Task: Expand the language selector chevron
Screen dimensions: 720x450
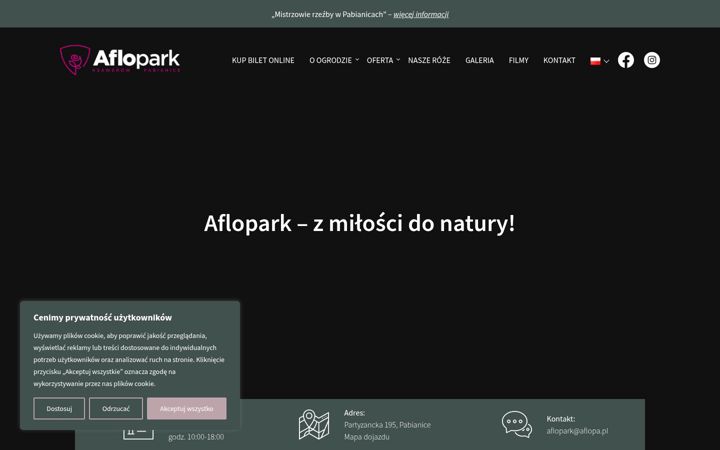Action: 606,61
